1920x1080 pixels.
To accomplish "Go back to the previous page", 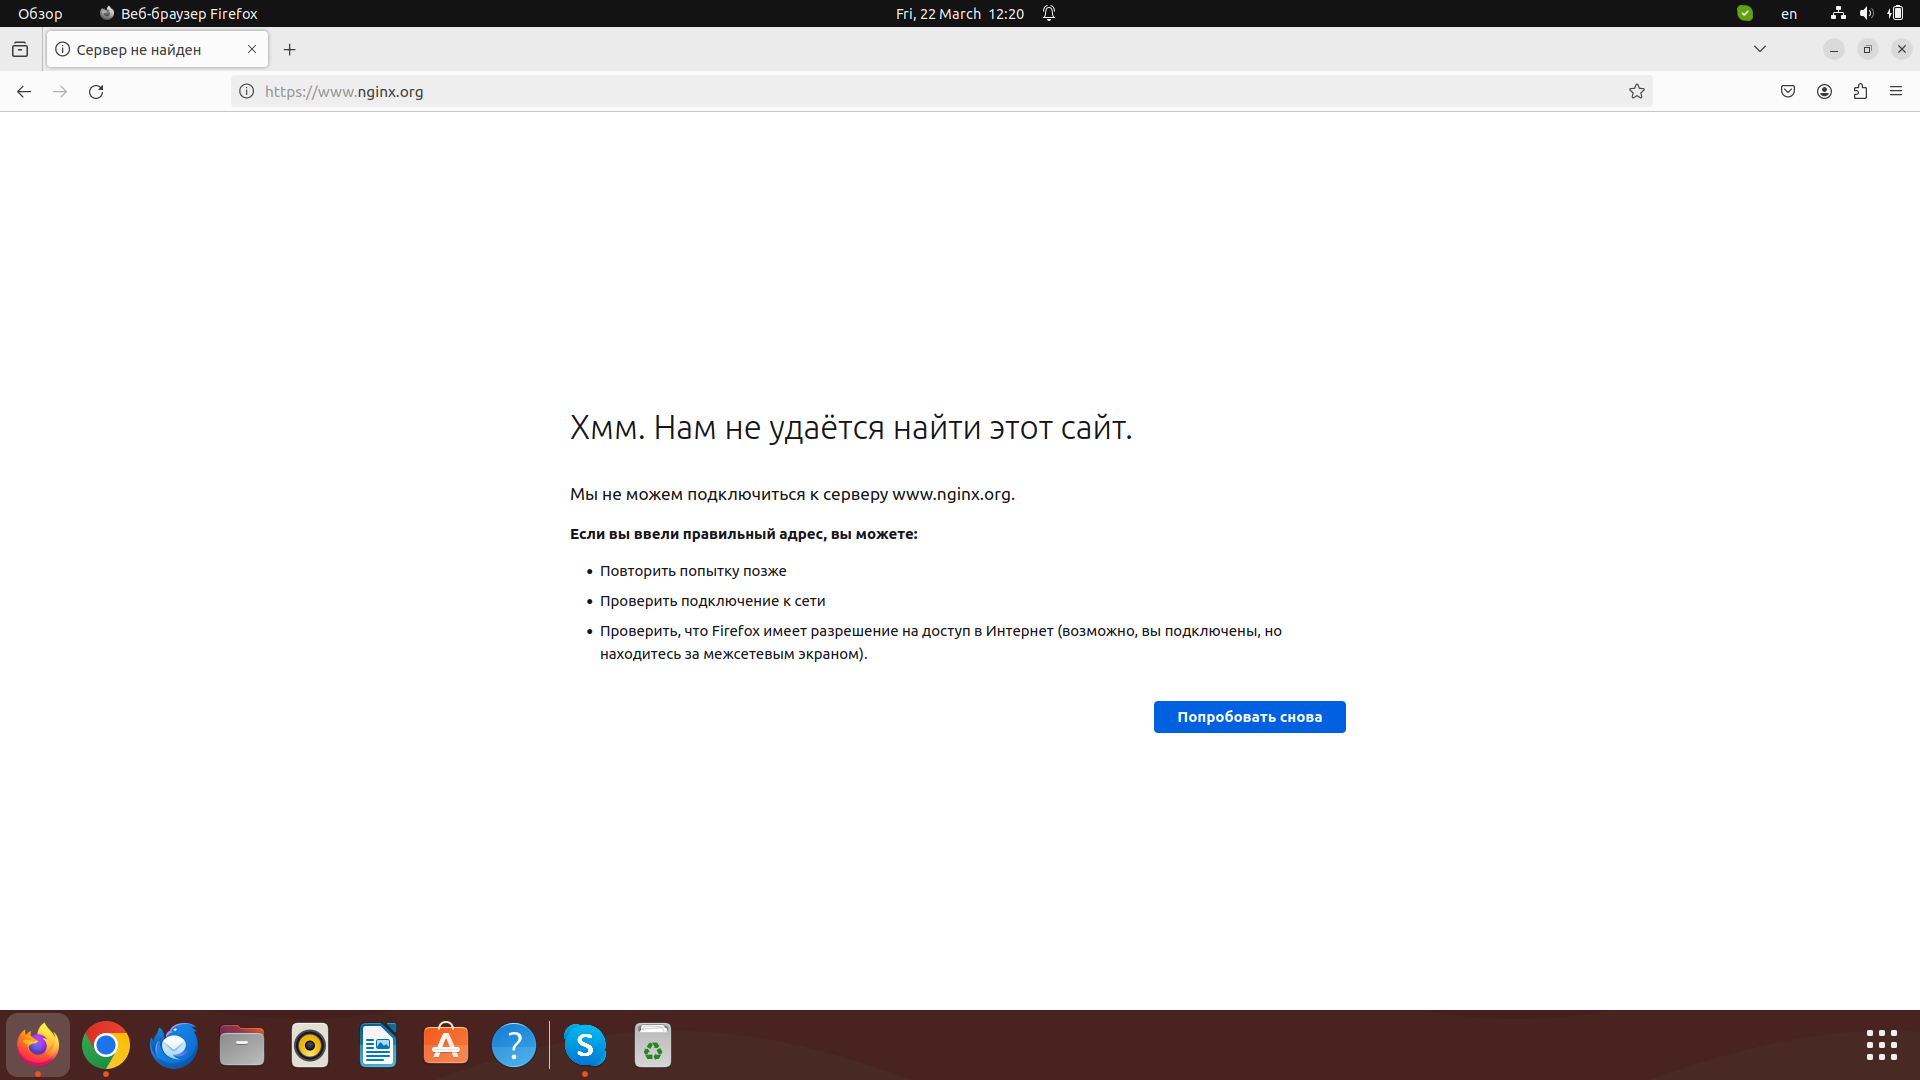I will tap(24, 91).
